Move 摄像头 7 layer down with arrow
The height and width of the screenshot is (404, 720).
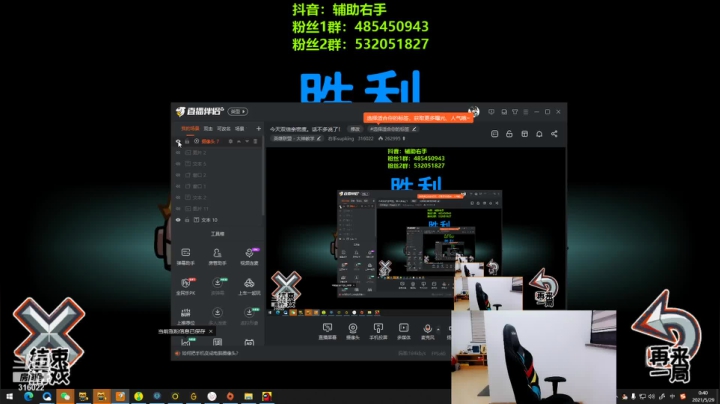247,141
